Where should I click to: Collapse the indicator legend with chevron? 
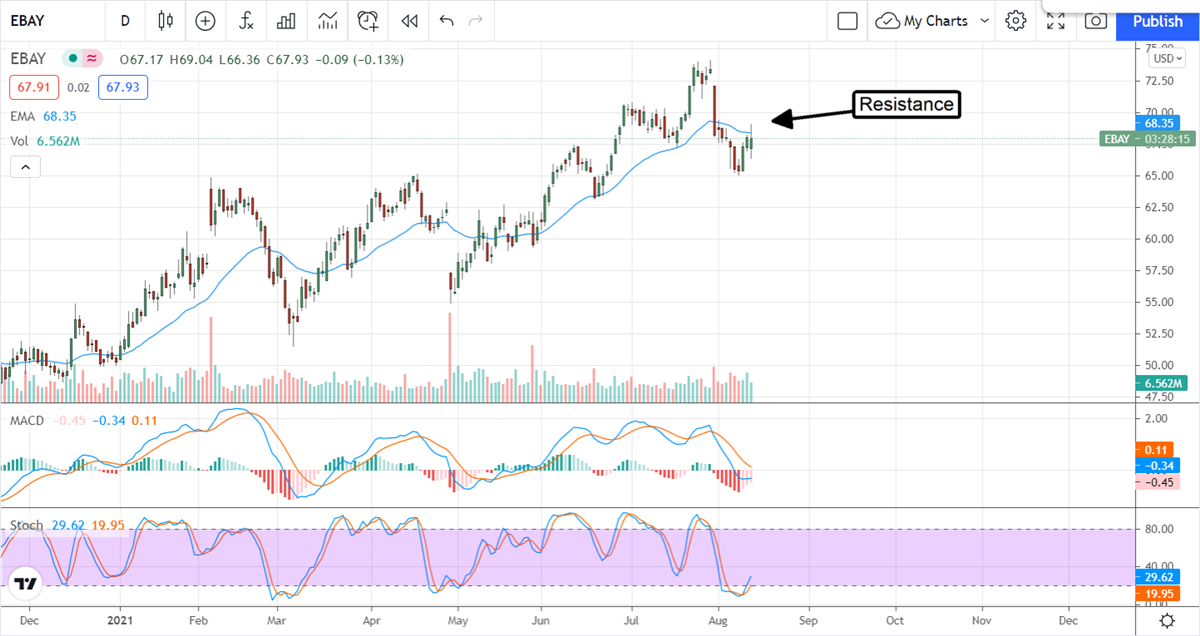click(25, 168)
